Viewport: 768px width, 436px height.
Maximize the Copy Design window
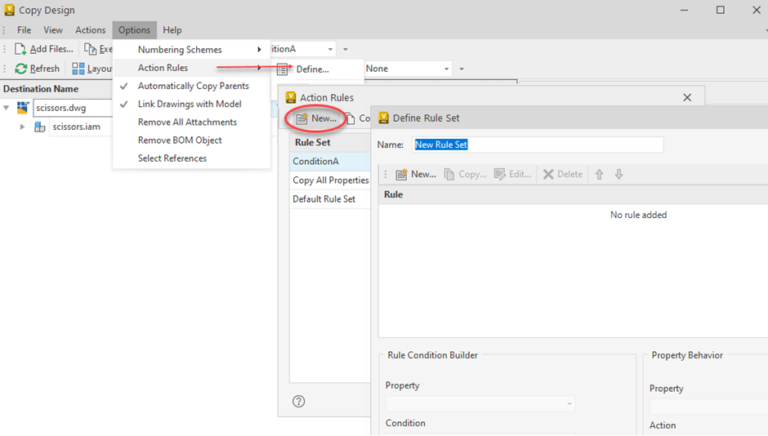[x=720, y=10]
